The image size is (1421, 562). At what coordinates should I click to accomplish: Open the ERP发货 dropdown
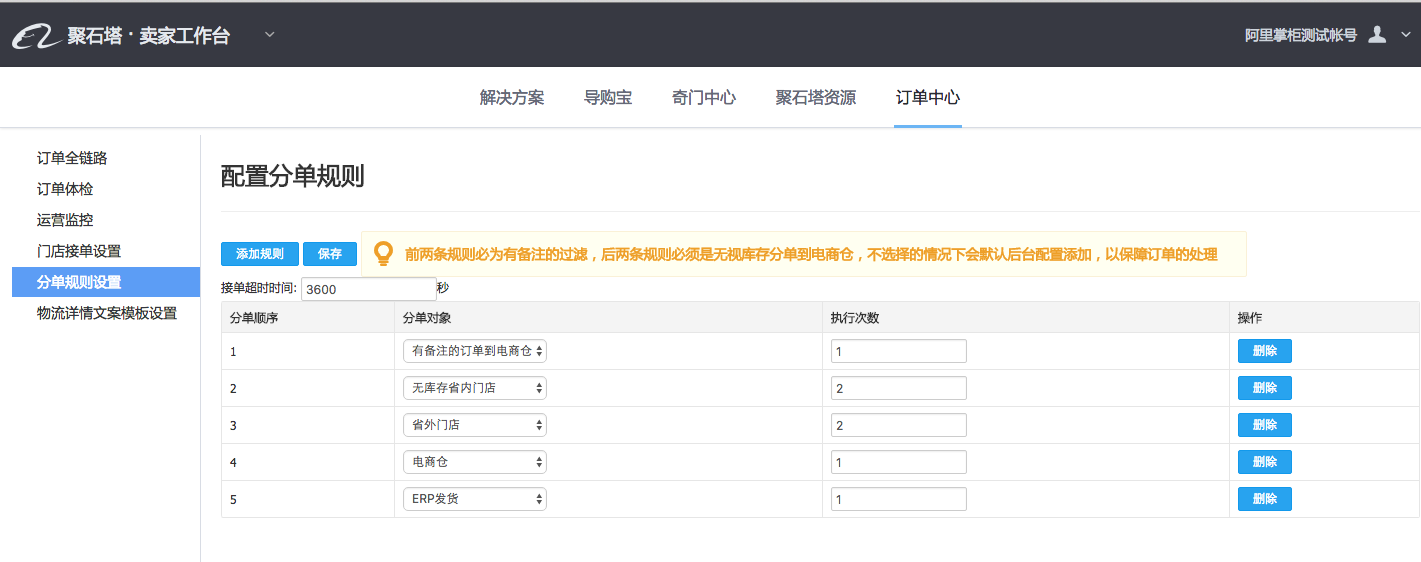coord(475,499)
